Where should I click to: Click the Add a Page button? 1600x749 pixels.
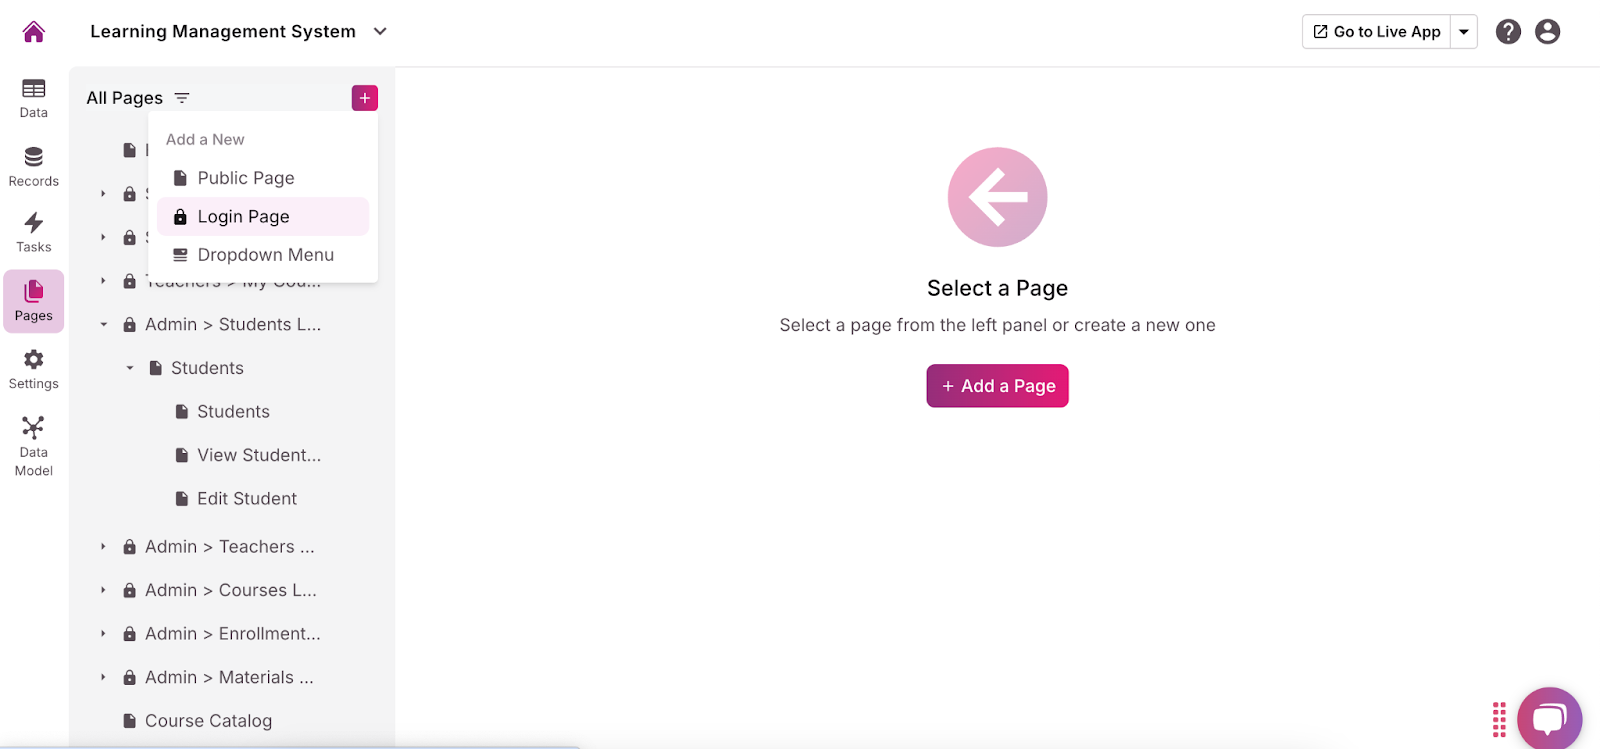(x=997, y=386)
